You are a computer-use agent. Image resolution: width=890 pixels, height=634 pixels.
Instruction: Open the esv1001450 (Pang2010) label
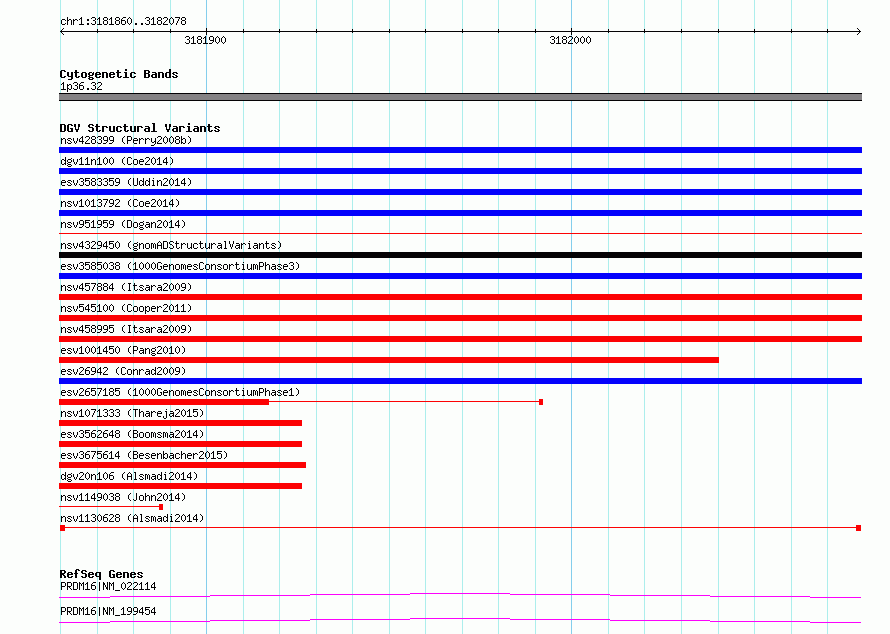pos(123,350)
